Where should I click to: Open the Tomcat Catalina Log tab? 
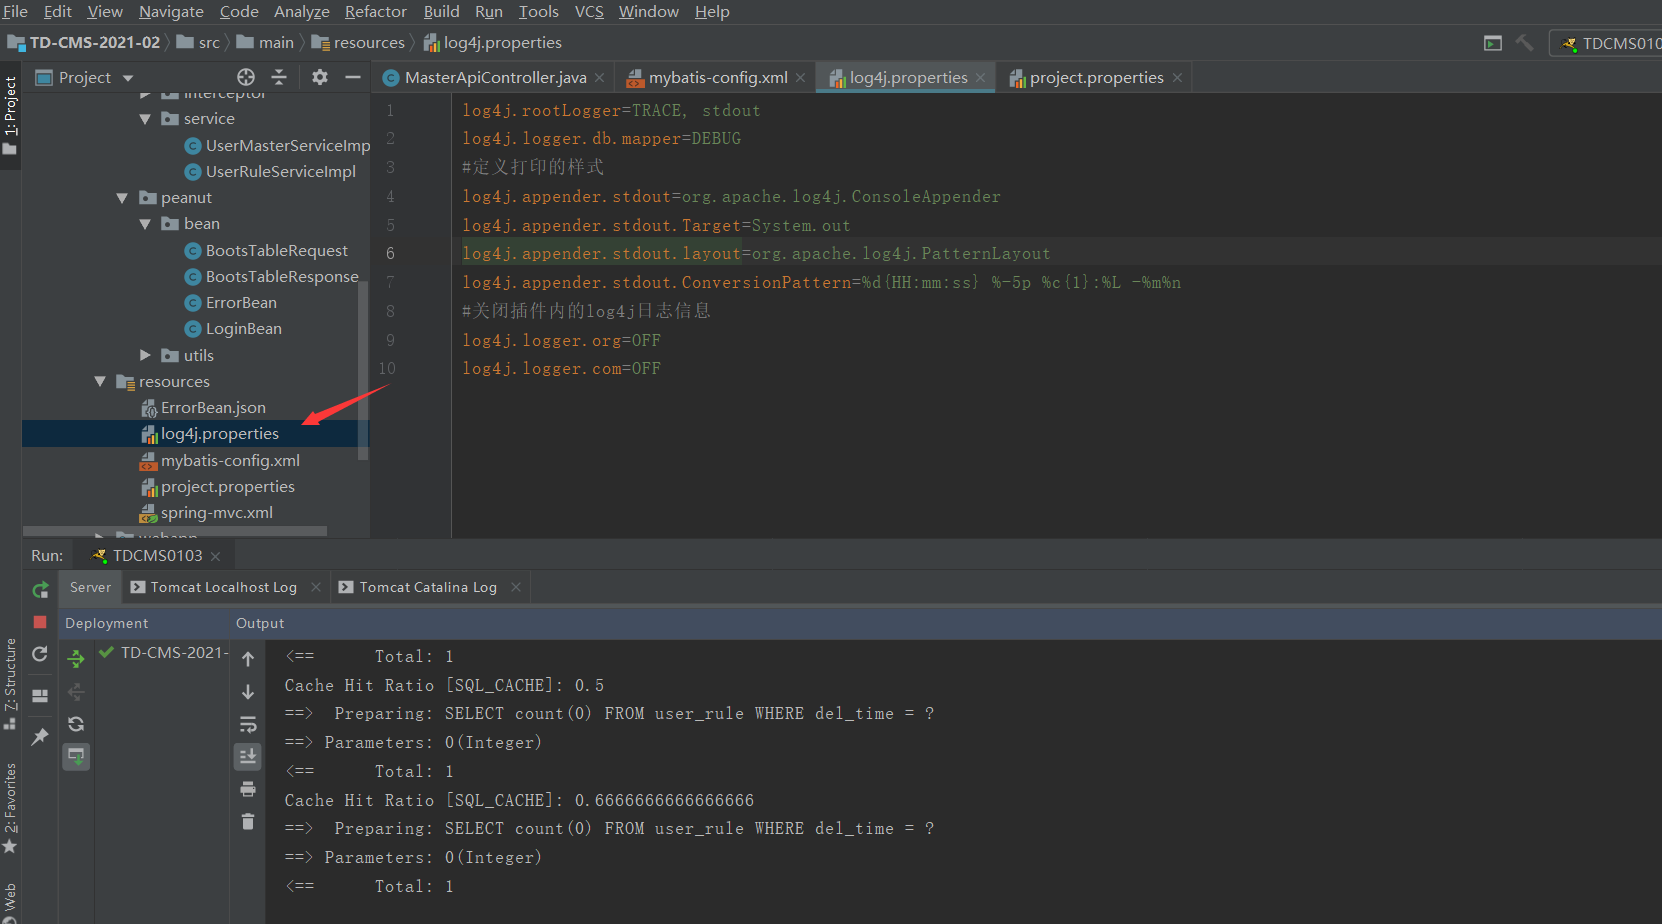click(428, 587)
